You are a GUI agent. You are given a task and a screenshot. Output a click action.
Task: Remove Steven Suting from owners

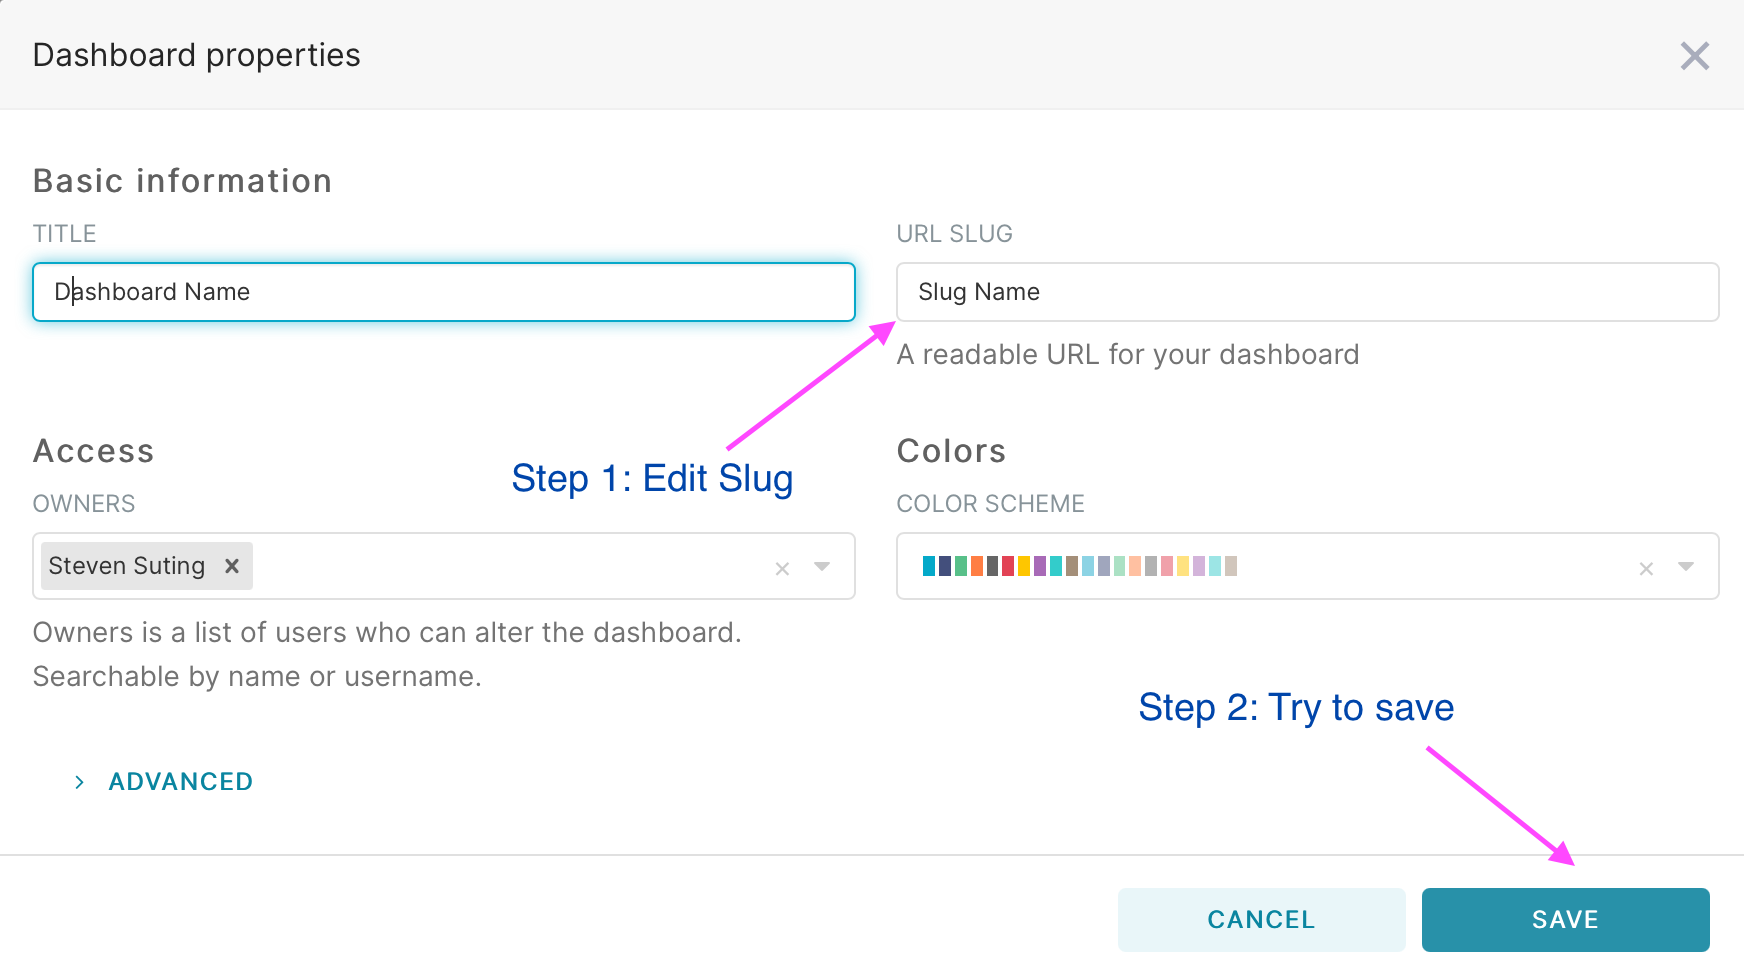(x=232, y=566)
